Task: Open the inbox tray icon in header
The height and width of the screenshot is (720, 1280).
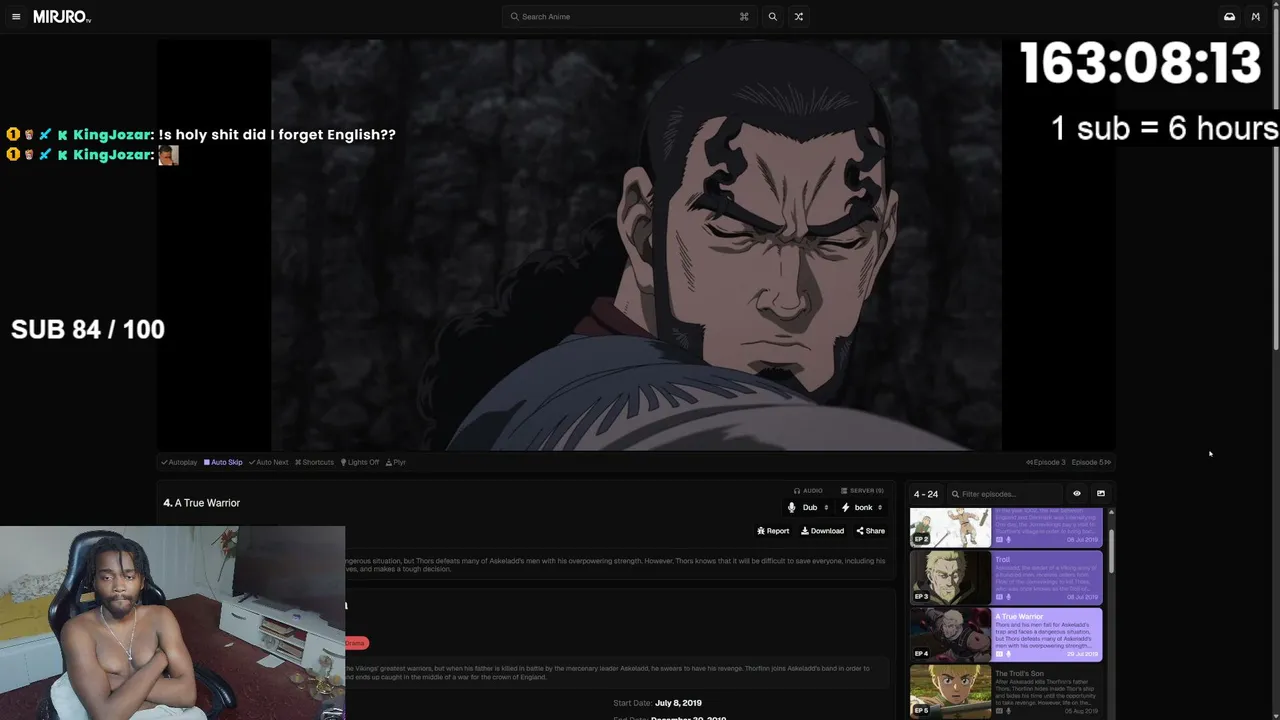Action: (1229, 17)
